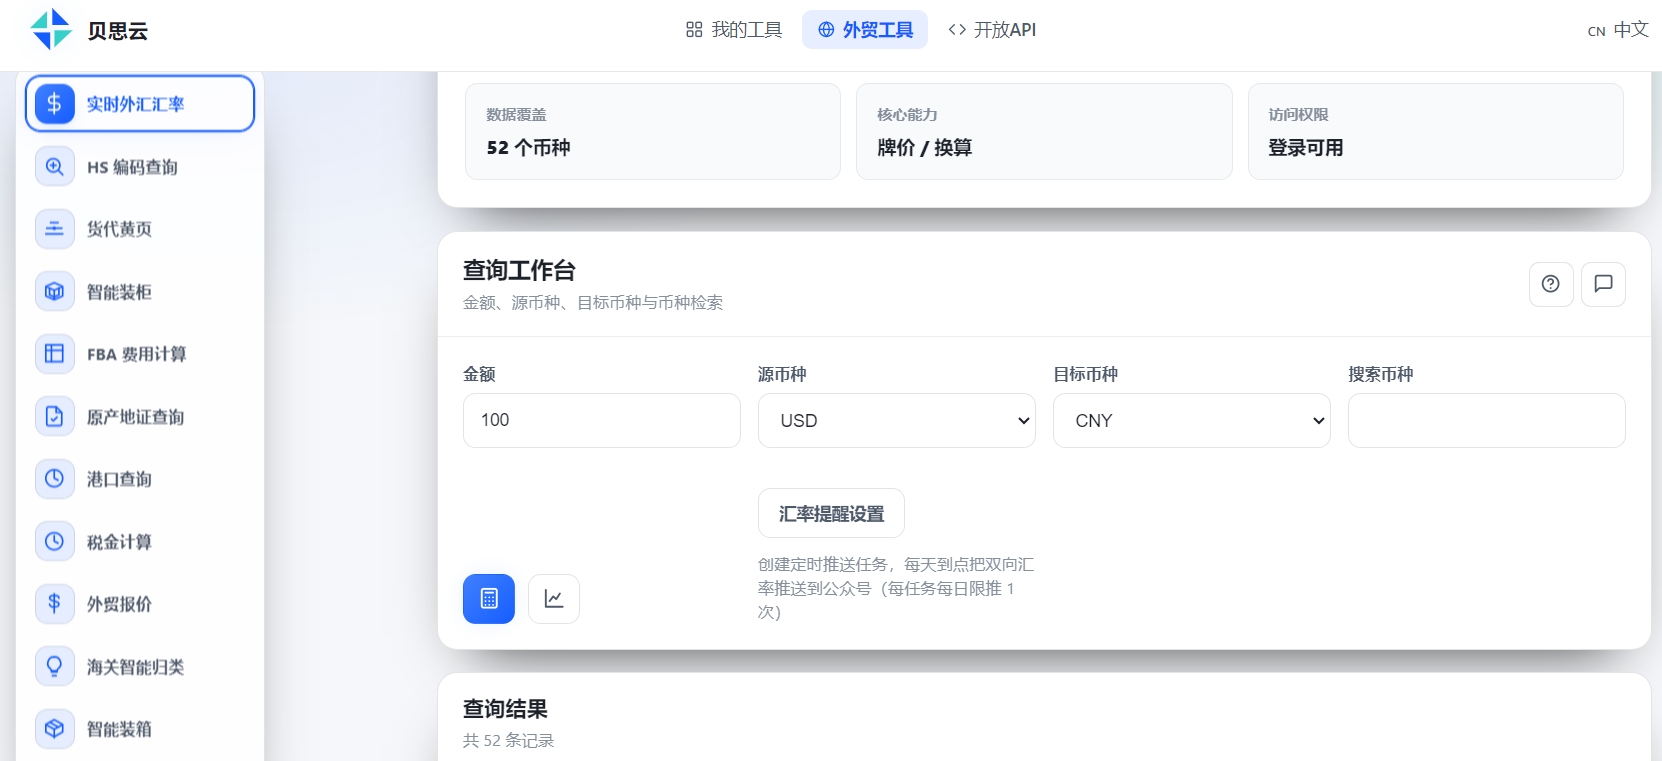
Task: Expand the 源币种 USD dropdown
Action: 897,420
